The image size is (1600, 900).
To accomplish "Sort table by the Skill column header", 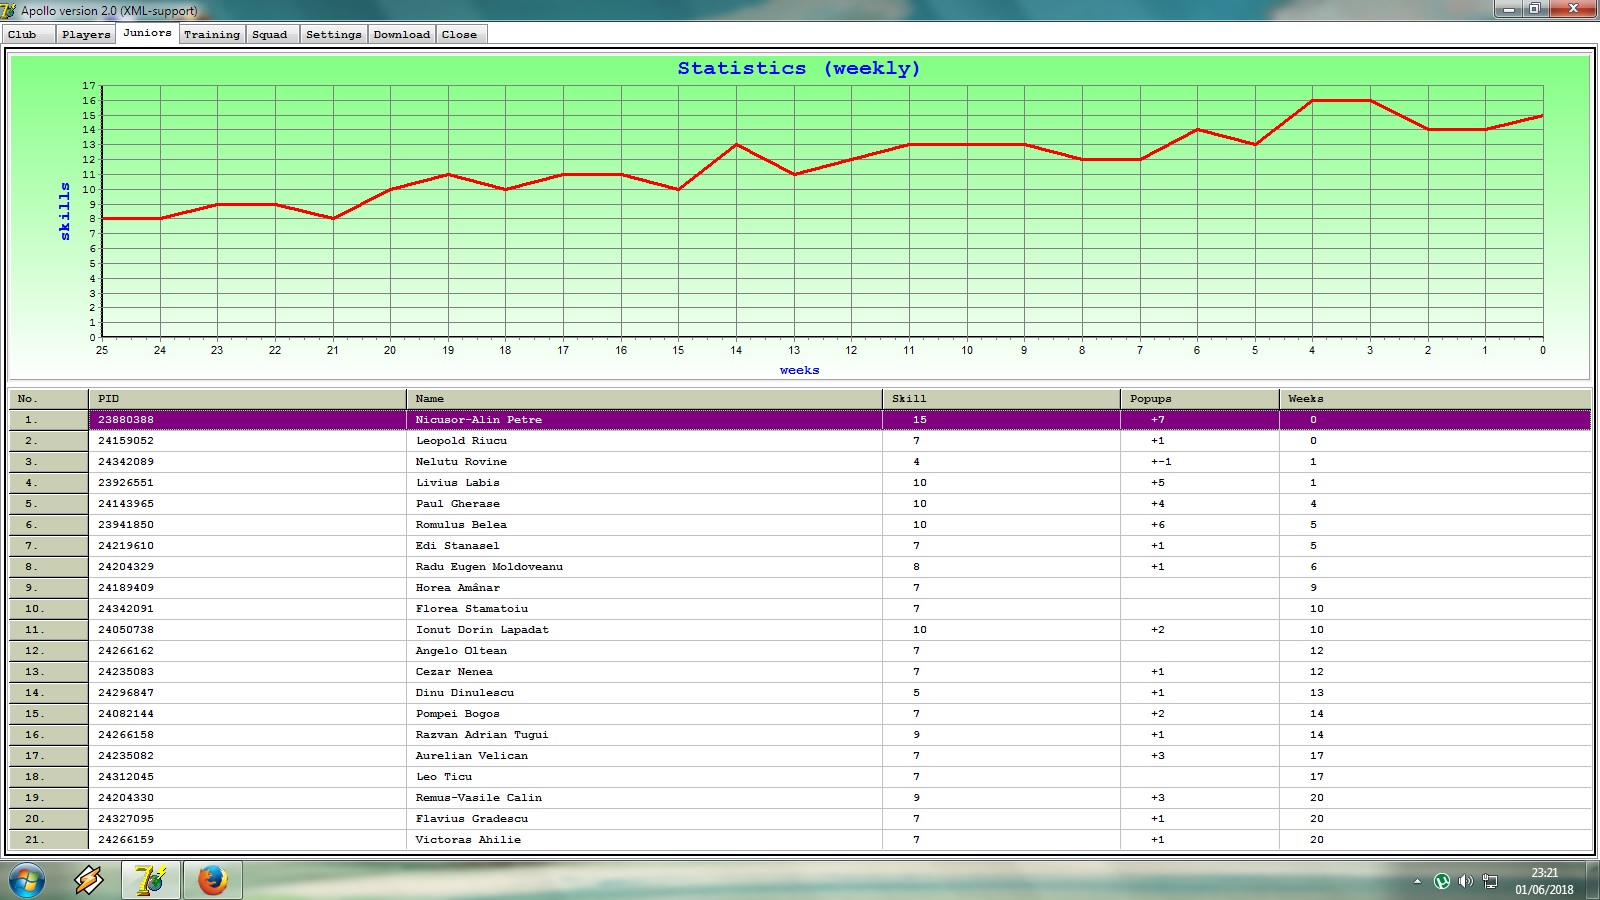I will 1001,399.
